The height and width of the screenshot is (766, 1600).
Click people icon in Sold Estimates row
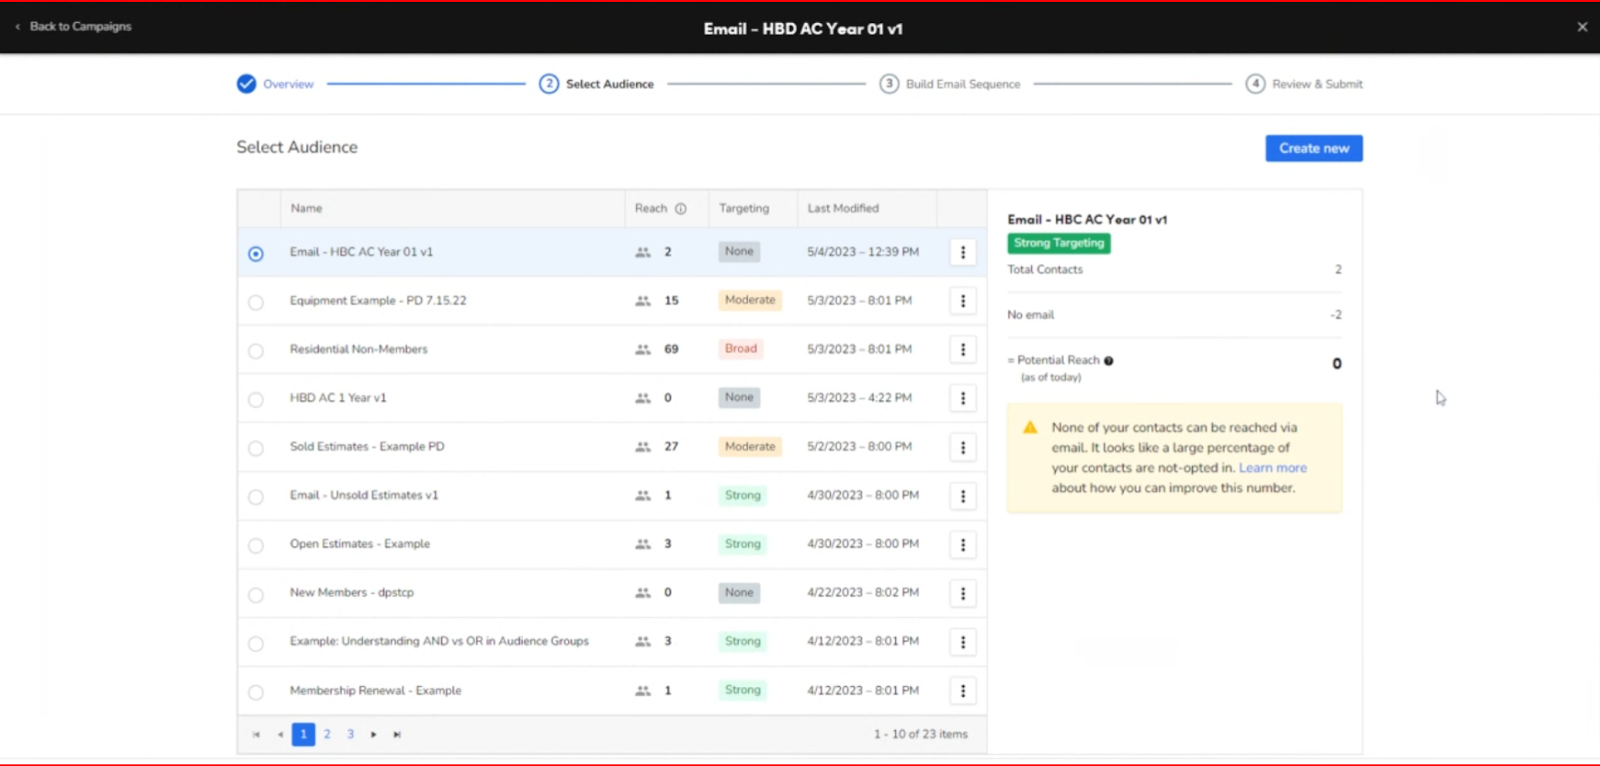[x=643, y=447]
